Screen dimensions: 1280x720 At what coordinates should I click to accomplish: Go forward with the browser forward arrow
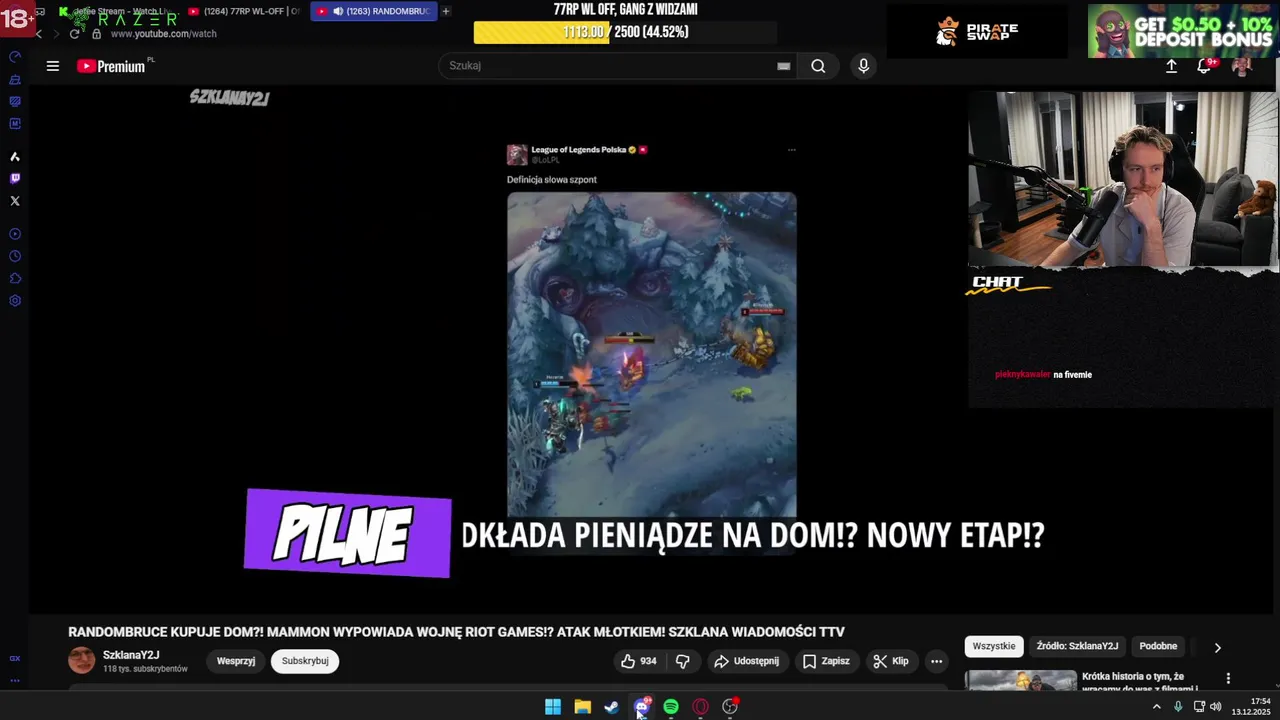point(55,34)
